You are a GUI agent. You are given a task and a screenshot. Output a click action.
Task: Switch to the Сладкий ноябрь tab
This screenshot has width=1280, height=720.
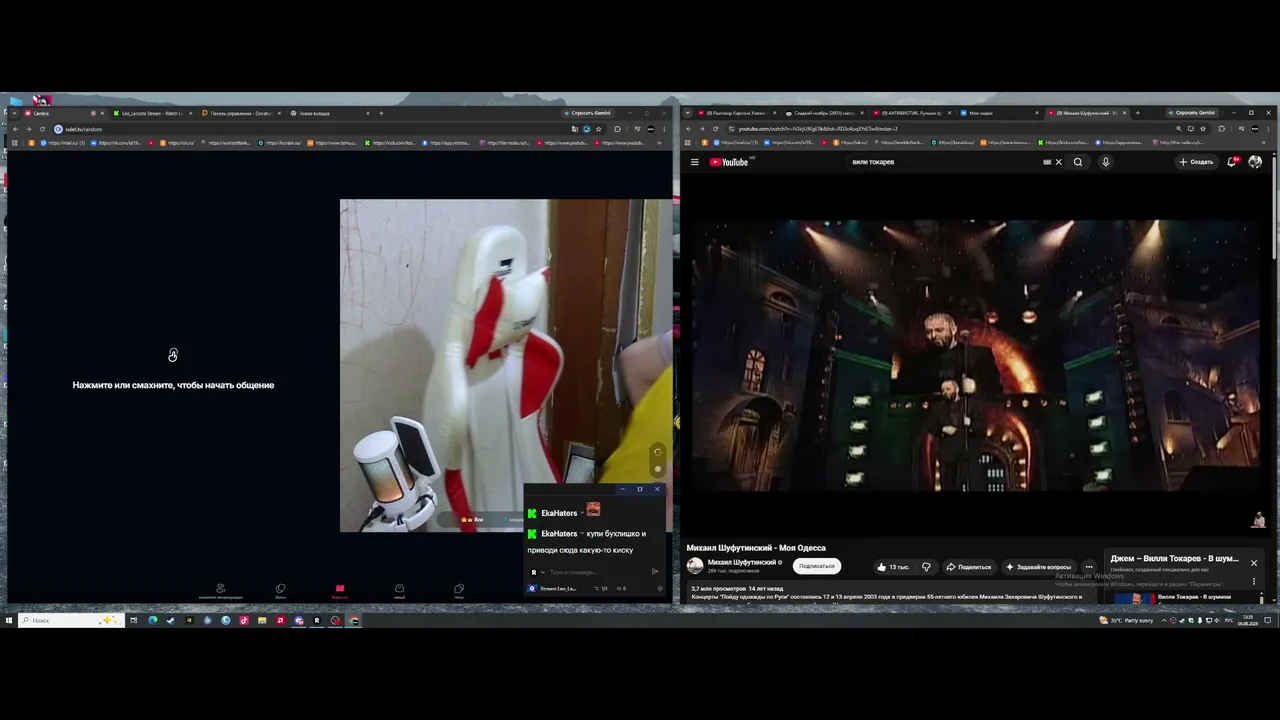pos(824,113)
